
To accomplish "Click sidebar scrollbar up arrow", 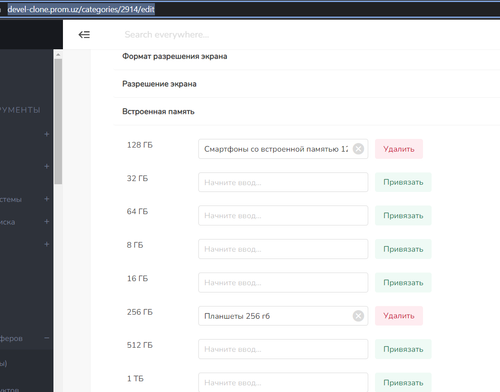I will [58, 54].
